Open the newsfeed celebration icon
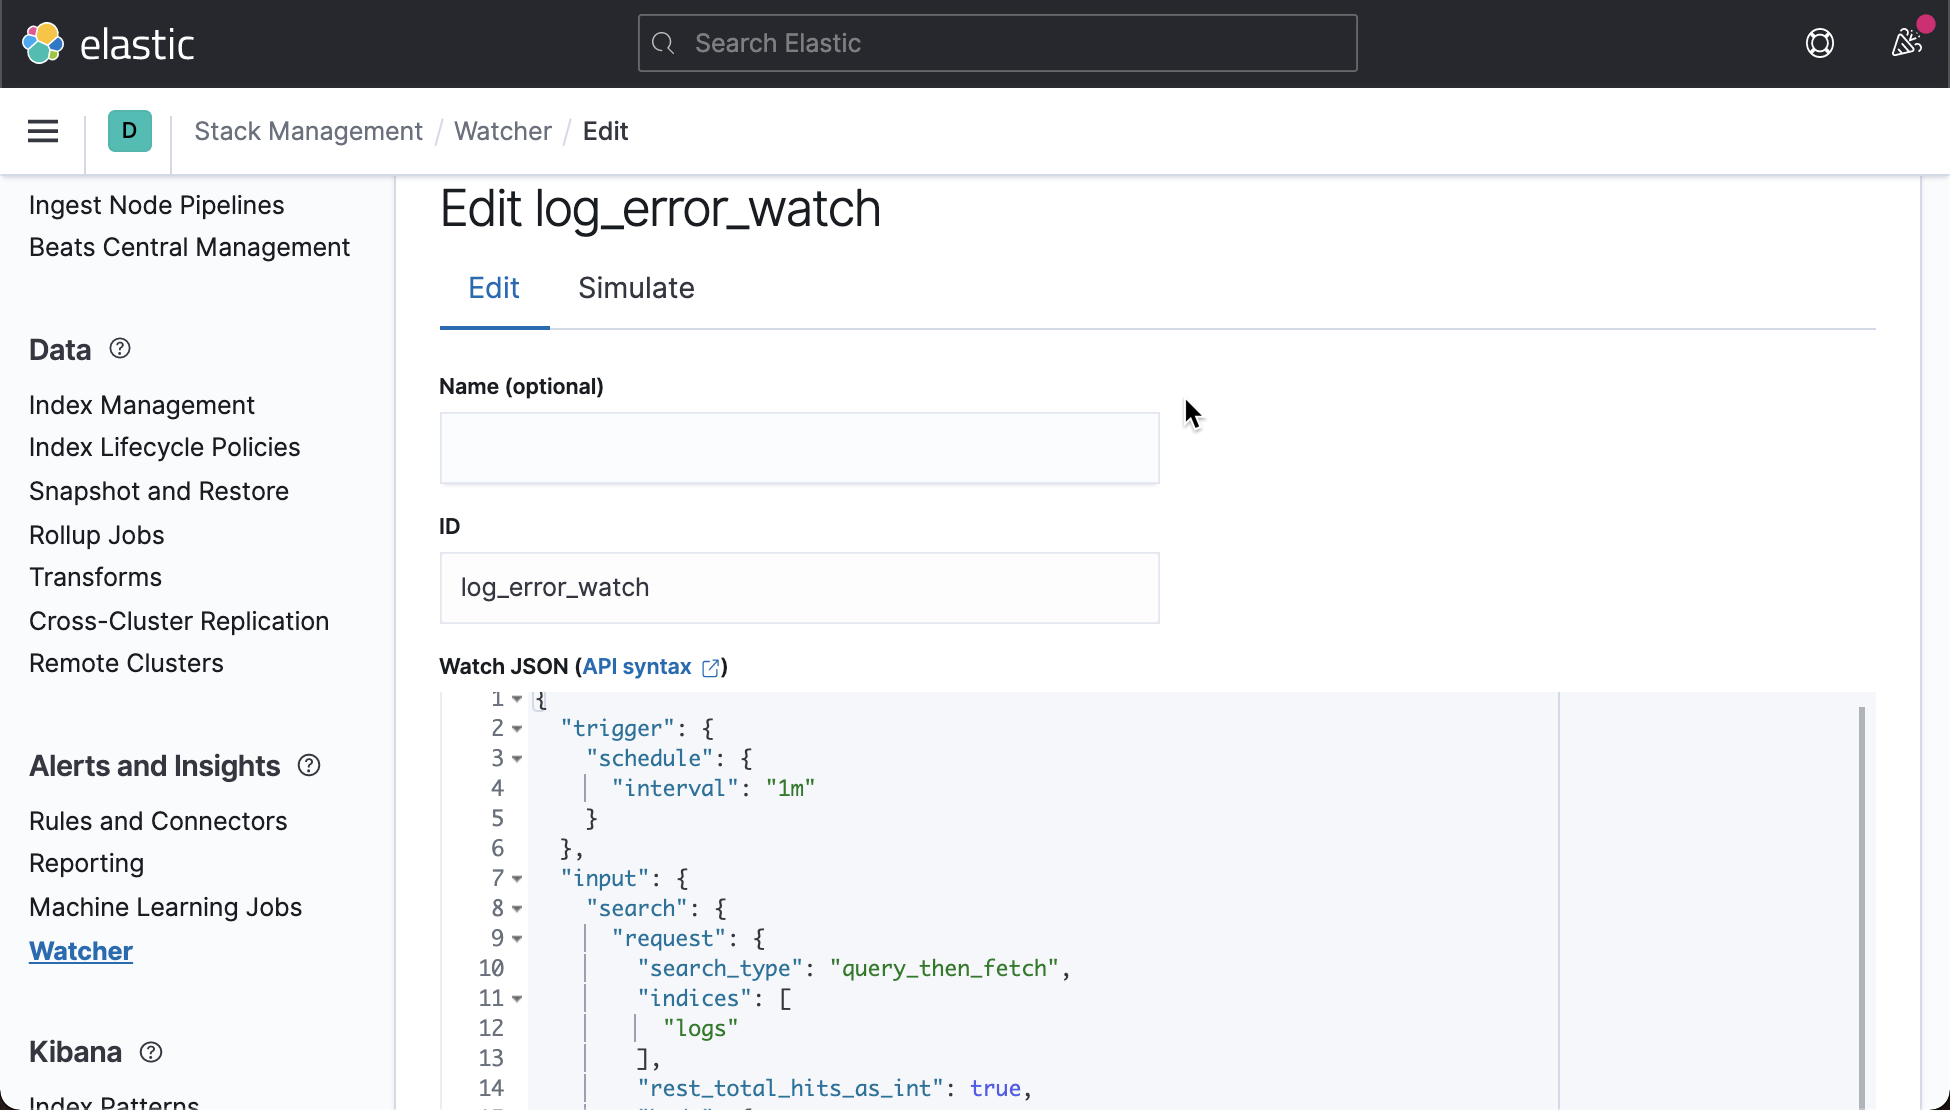 pos(1906,43)
